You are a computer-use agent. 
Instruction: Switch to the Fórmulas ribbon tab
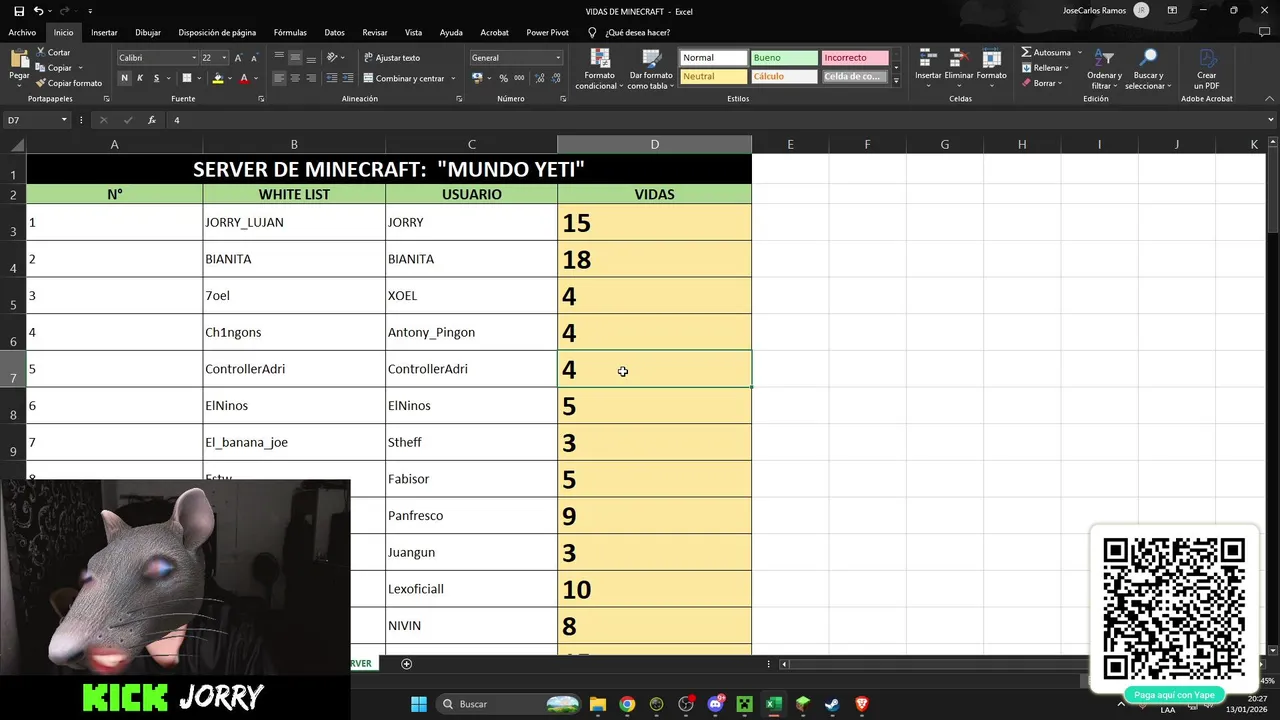pos(290,32)
